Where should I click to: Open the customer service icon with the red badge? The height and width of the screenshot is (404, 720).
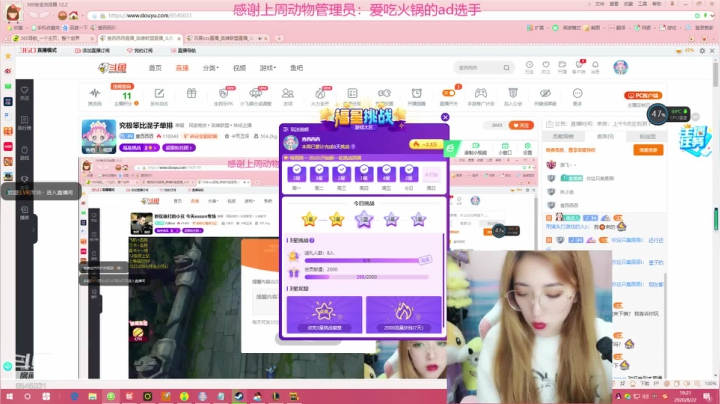(x=579, y=67)
